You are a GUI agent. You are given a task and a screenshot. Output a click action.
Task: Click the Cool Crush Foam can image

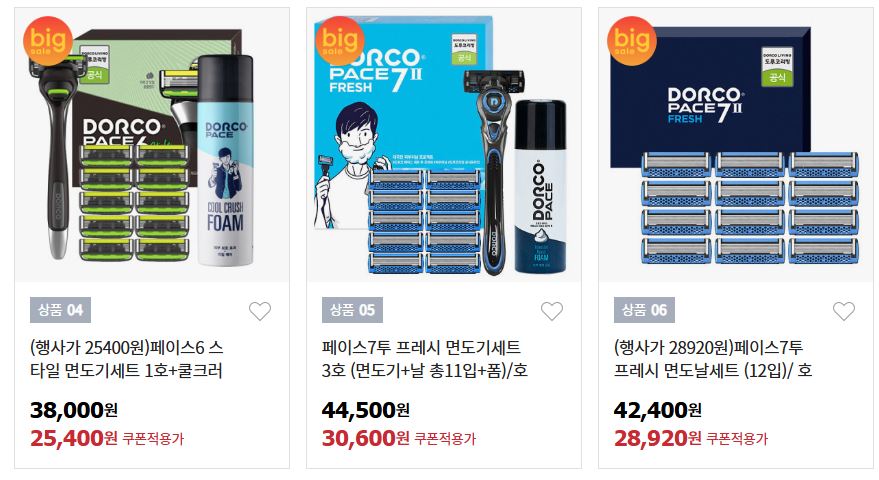tap(225, 160)
